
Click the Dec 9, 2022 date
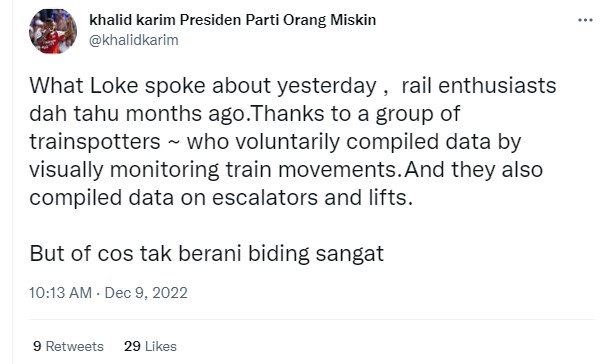coord(146,293)
